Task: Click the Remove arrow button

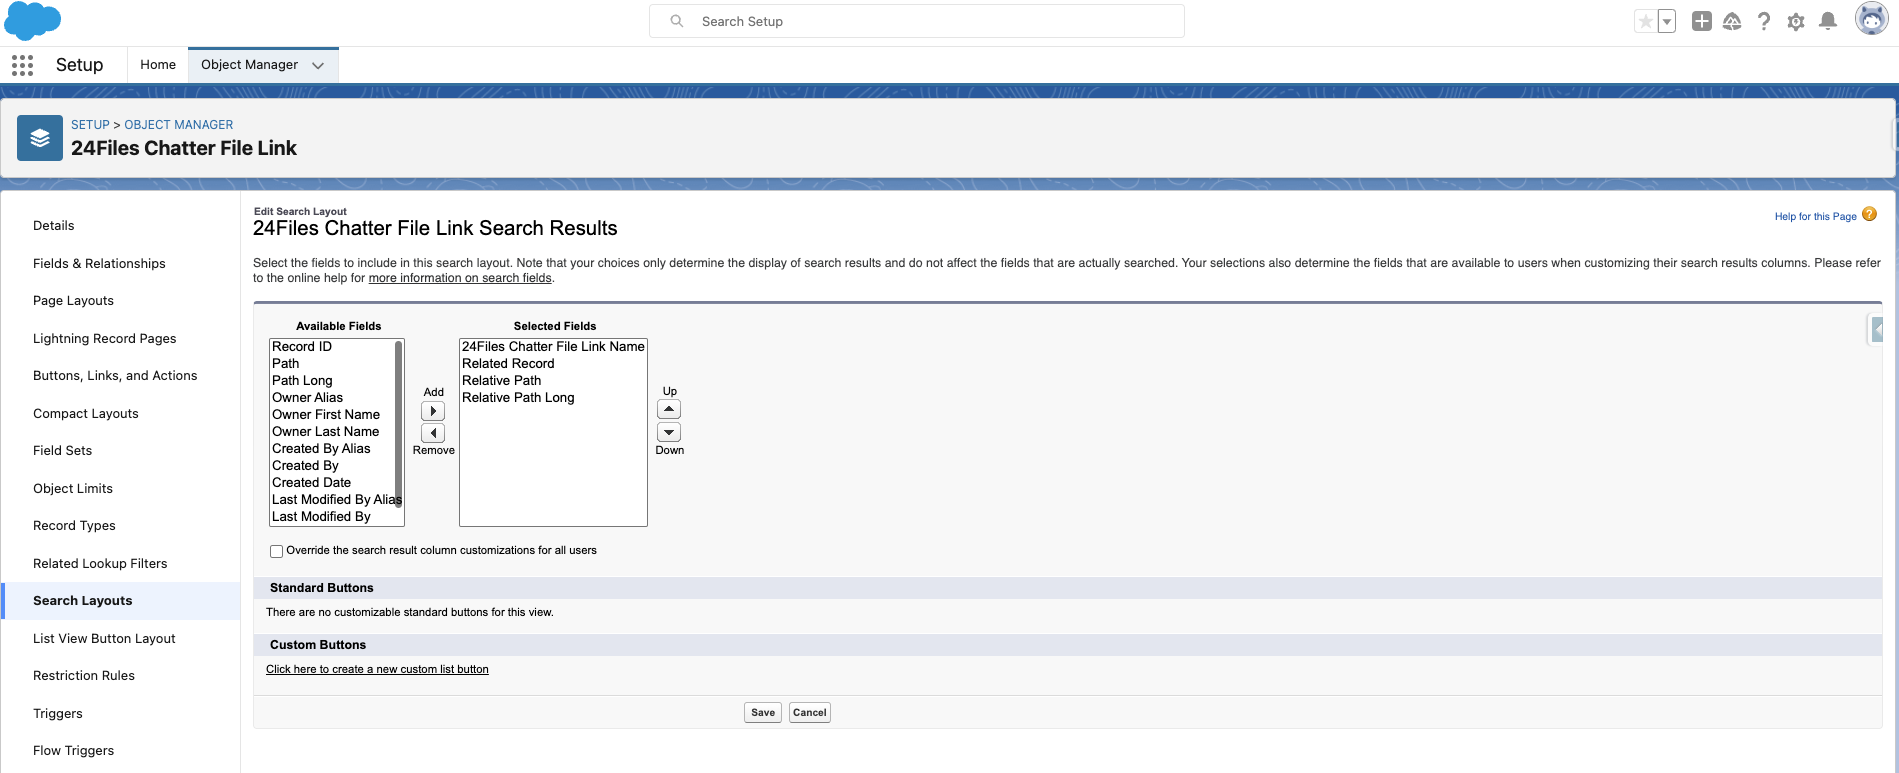Action: click(x=433, y=433)
